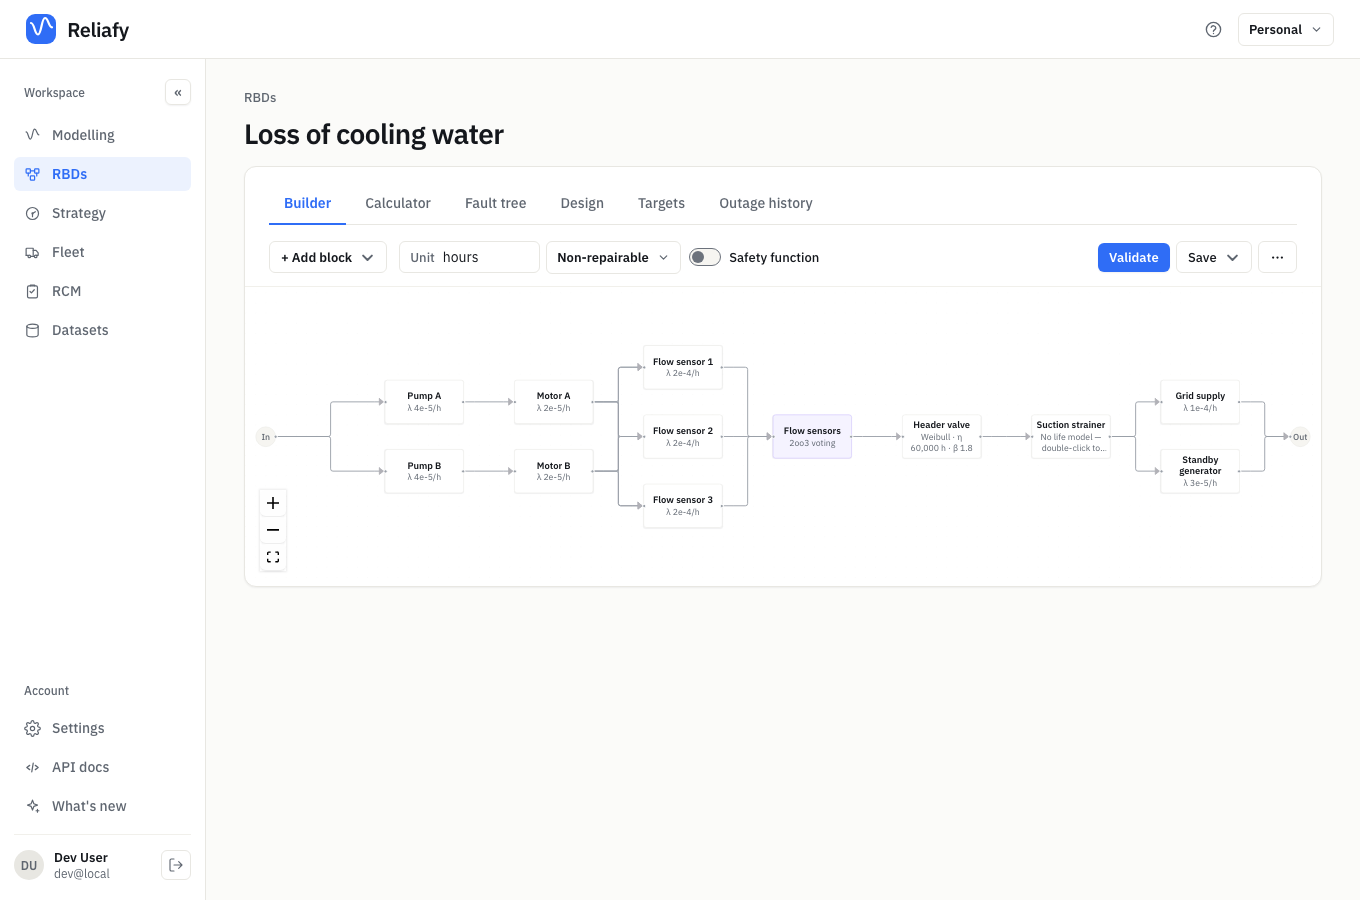
Task: Switch to the Builder tab
Action: click(x=307, y=203)
